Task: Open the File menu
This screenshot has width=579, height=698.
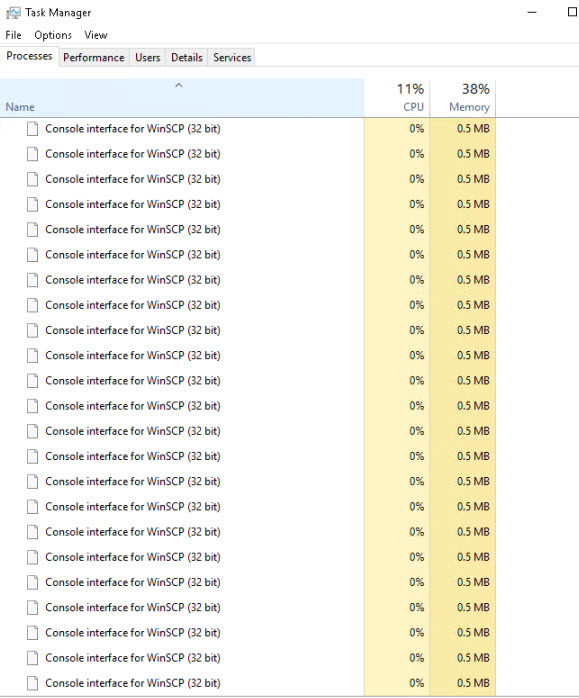Action: [13, 35]
